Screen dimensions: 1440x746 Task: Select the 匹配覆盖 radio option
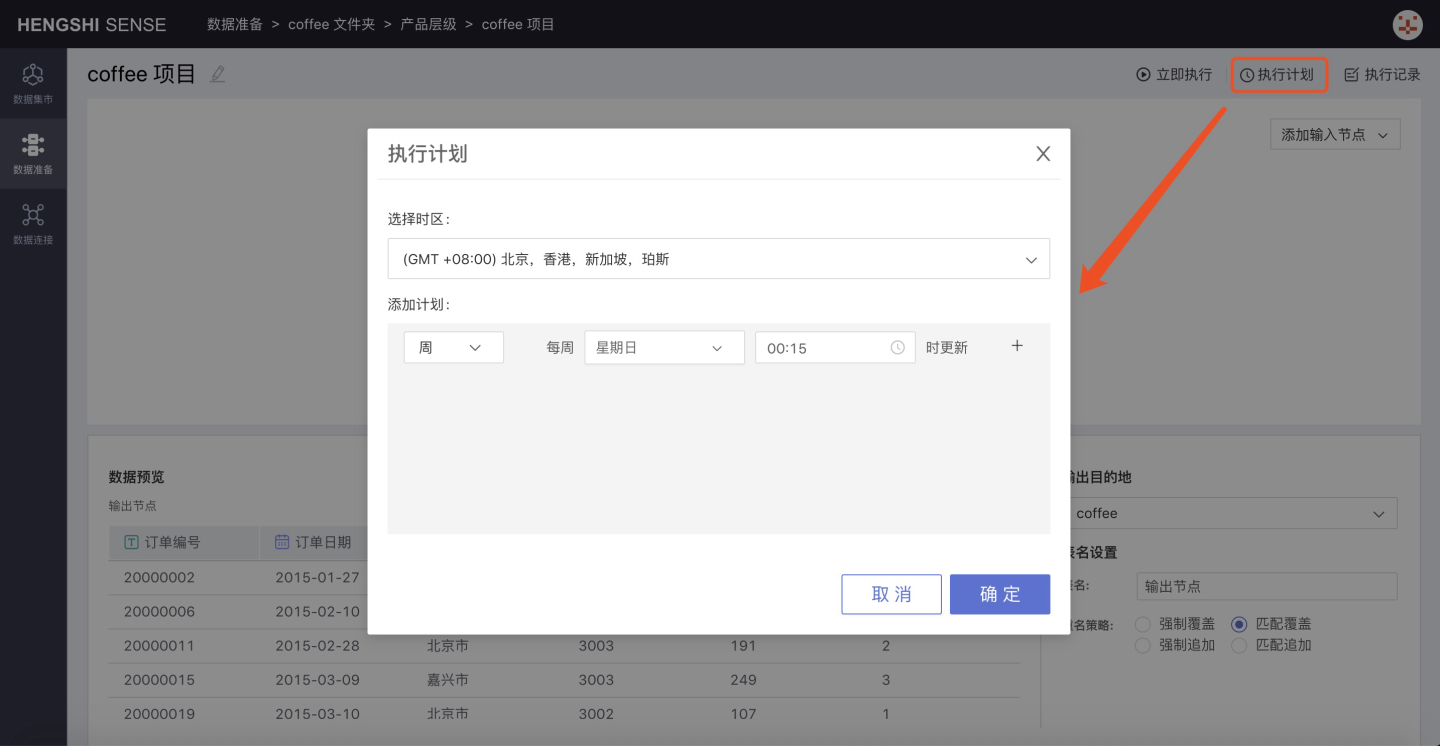click(x=1239, y=624)
